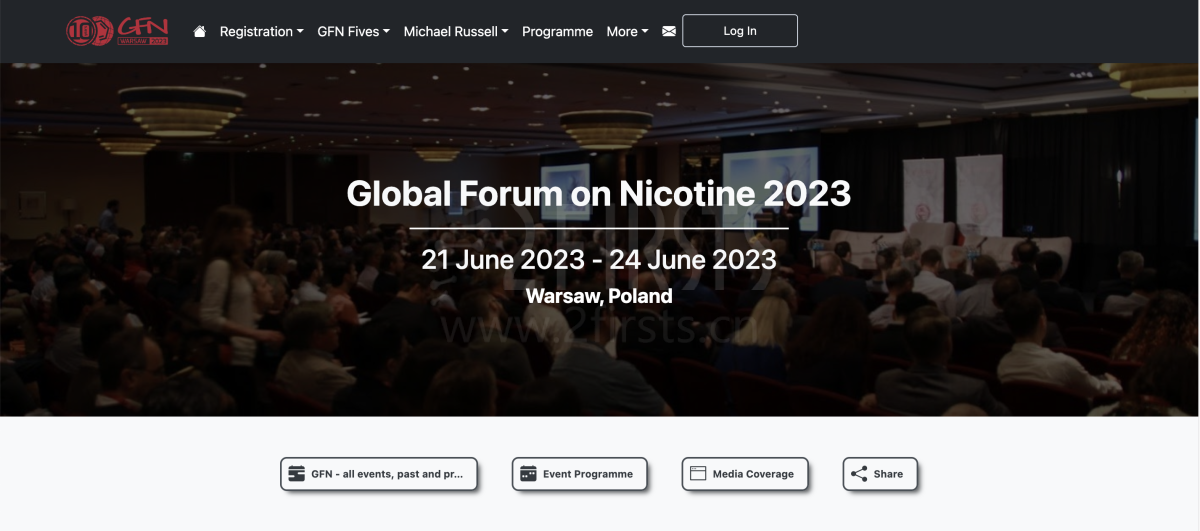Open the GFN Fives dropdown
1200x531 pixels.
click(353, 31)
